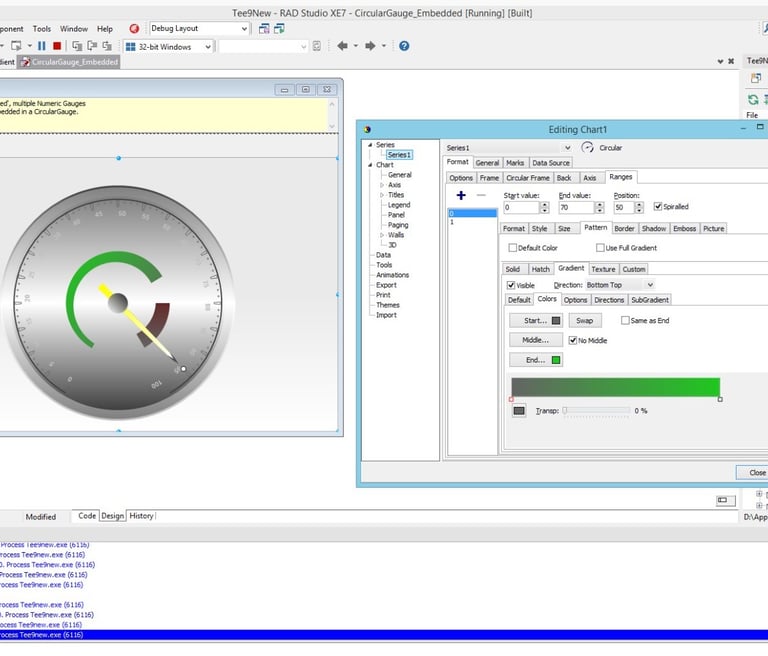This screenshot has height=656, width=768.
Task: Open the Series1 combo box
Action: (567, 147)
